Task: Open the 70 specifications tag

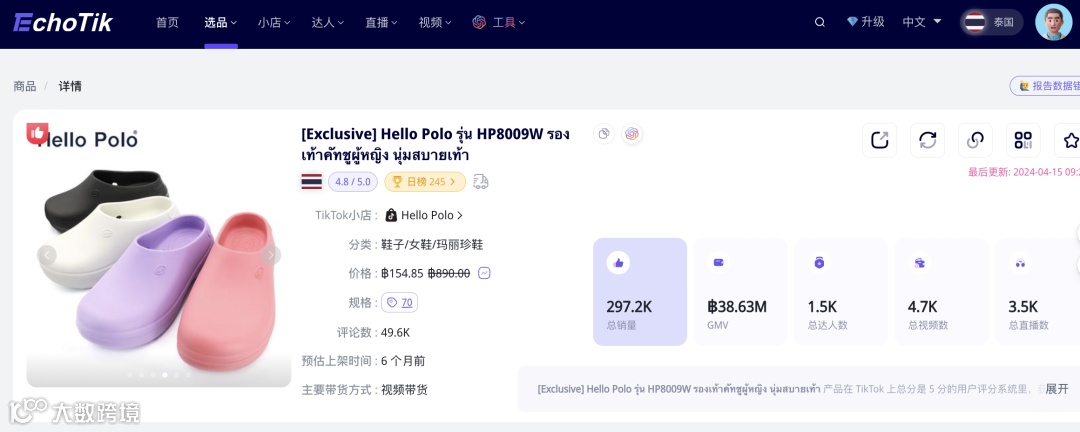Action: [x=399, y=302]
